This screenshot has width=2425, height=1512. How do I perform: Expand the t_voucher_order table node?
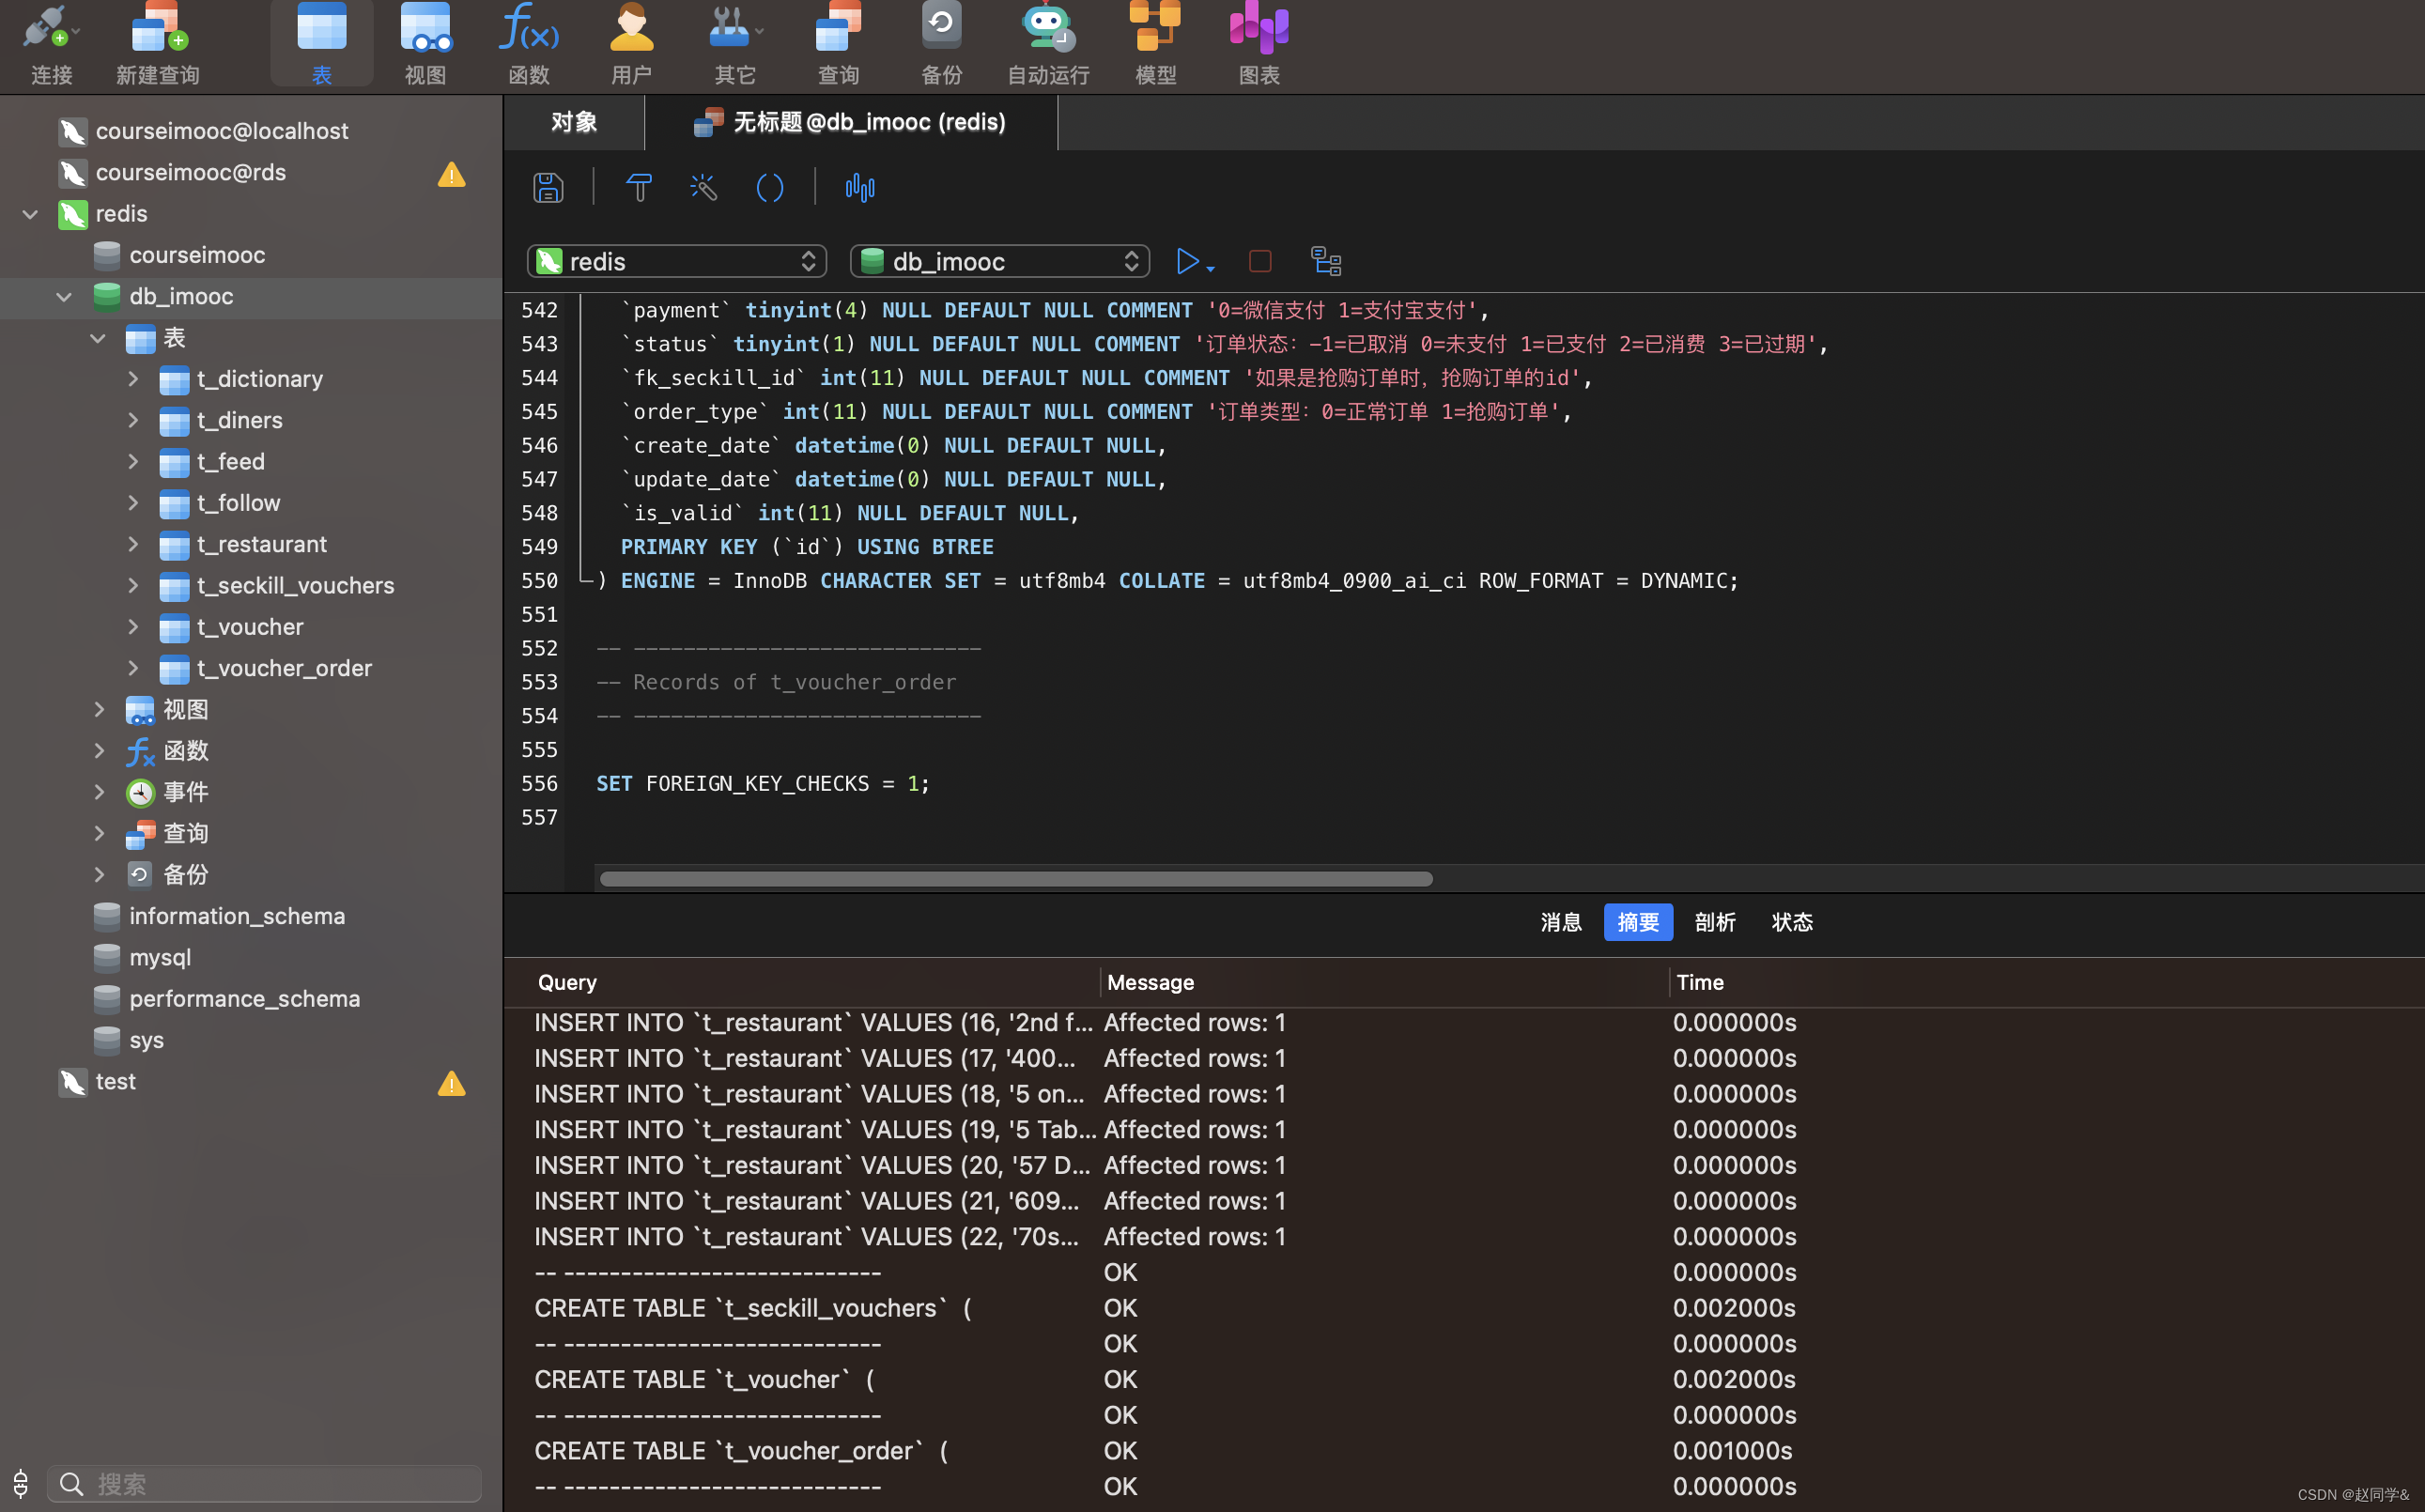point(133,667)
